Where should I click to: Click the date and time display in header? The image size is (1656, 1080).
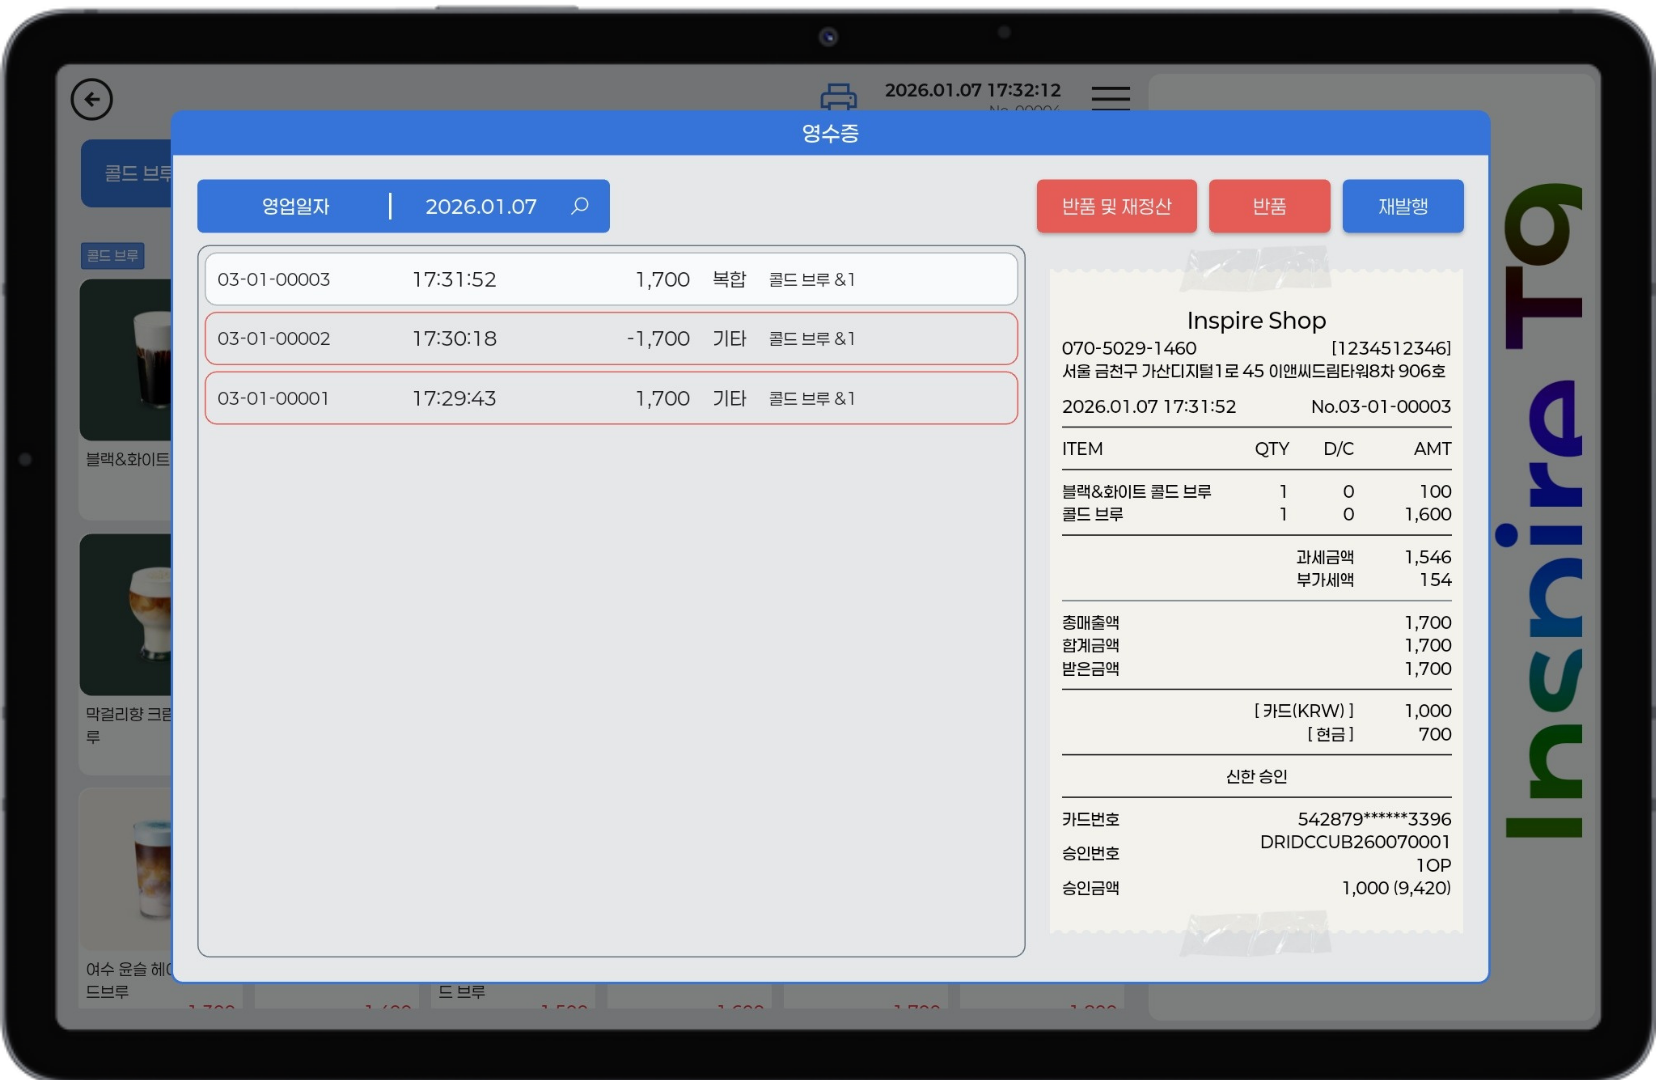coord(972,90)
